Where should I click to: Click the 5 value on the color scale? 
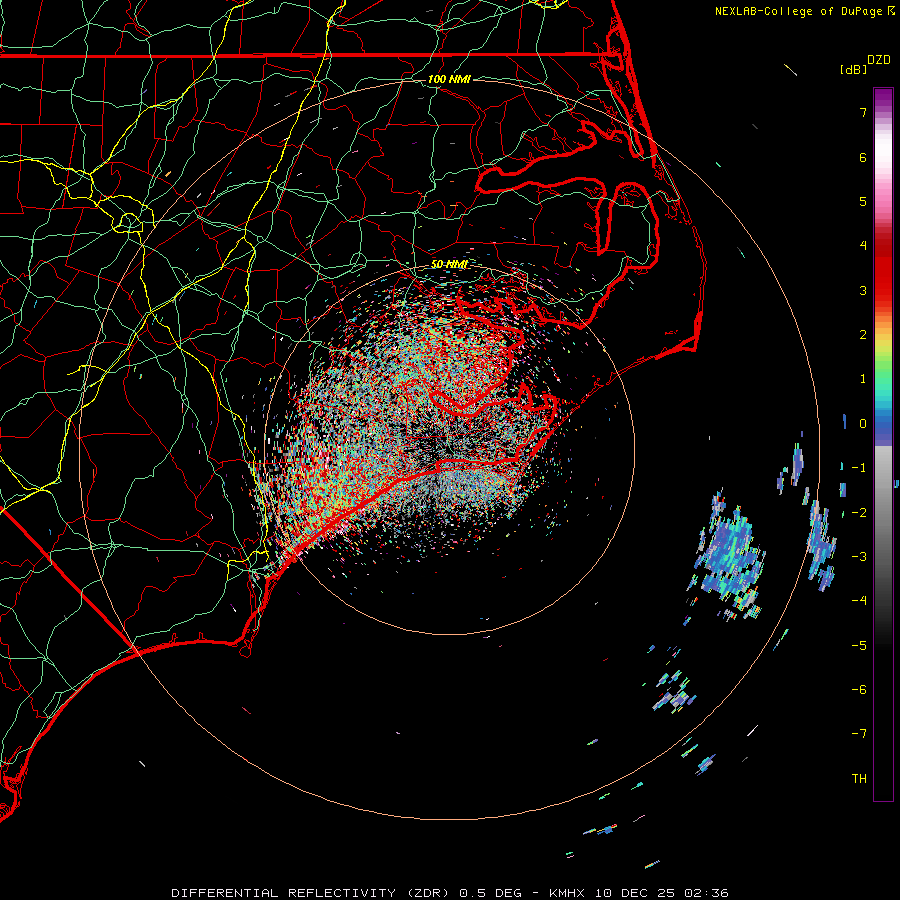click(x=863, y=201)
